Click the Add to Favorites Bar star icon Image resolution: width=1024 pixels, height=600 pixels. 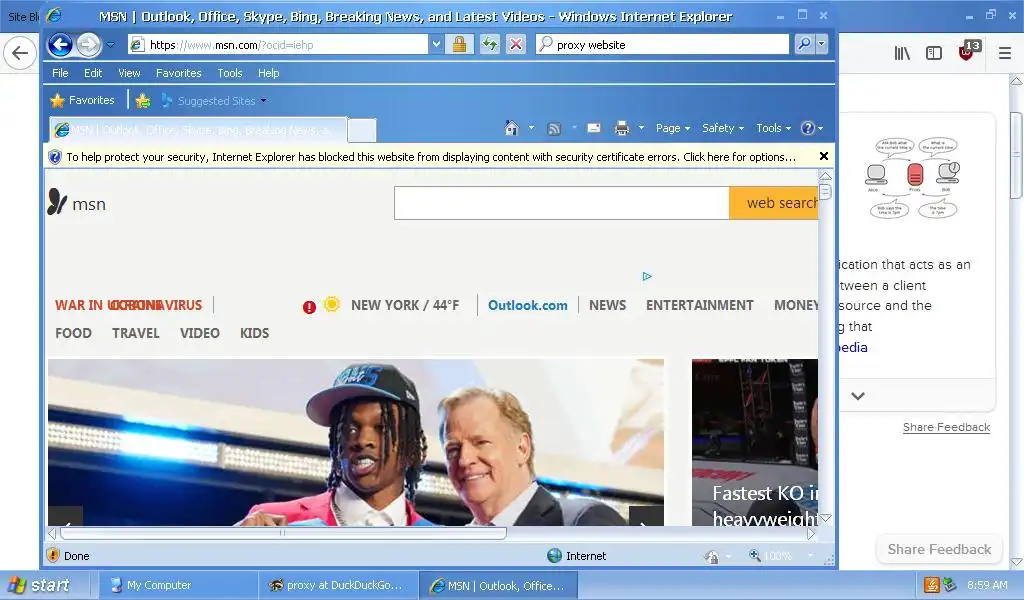[142, 101]
